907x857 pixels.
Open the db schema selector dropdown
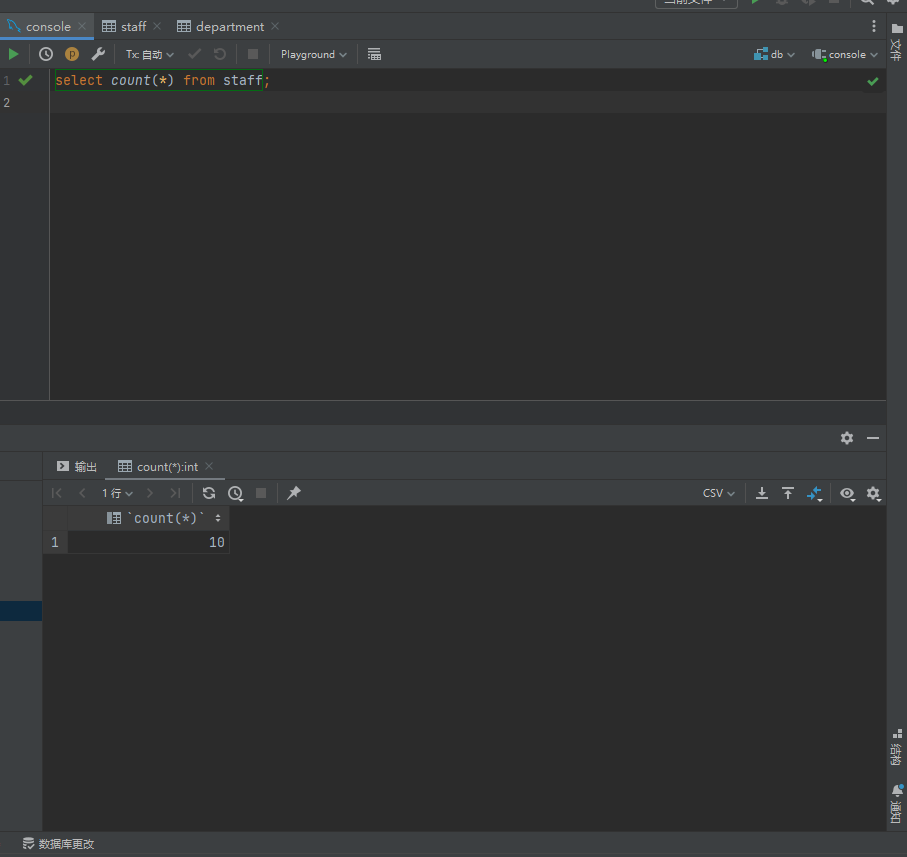pos(774,54)
